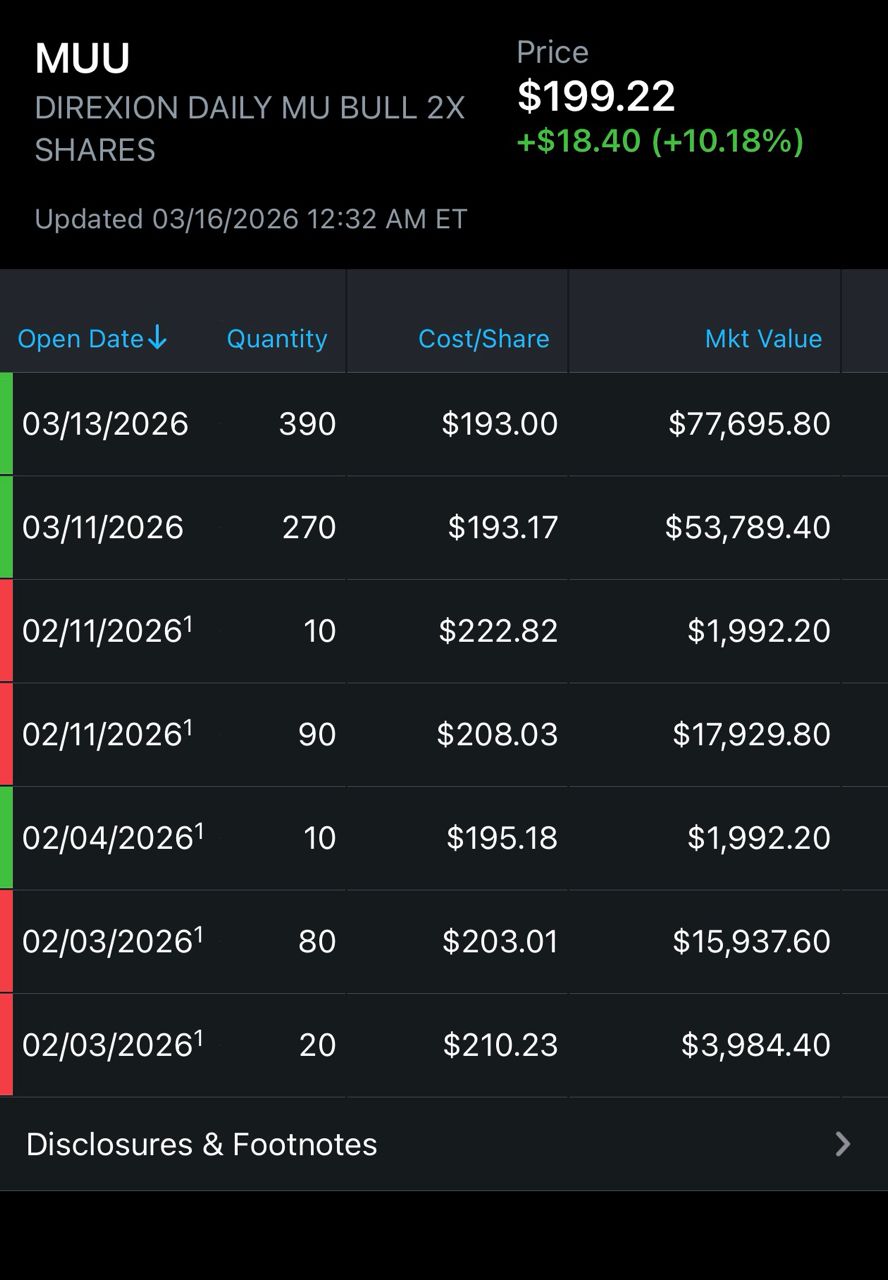Sort lots by Cost/Share column header
888x1280 pixels.
tap(483, 339)
